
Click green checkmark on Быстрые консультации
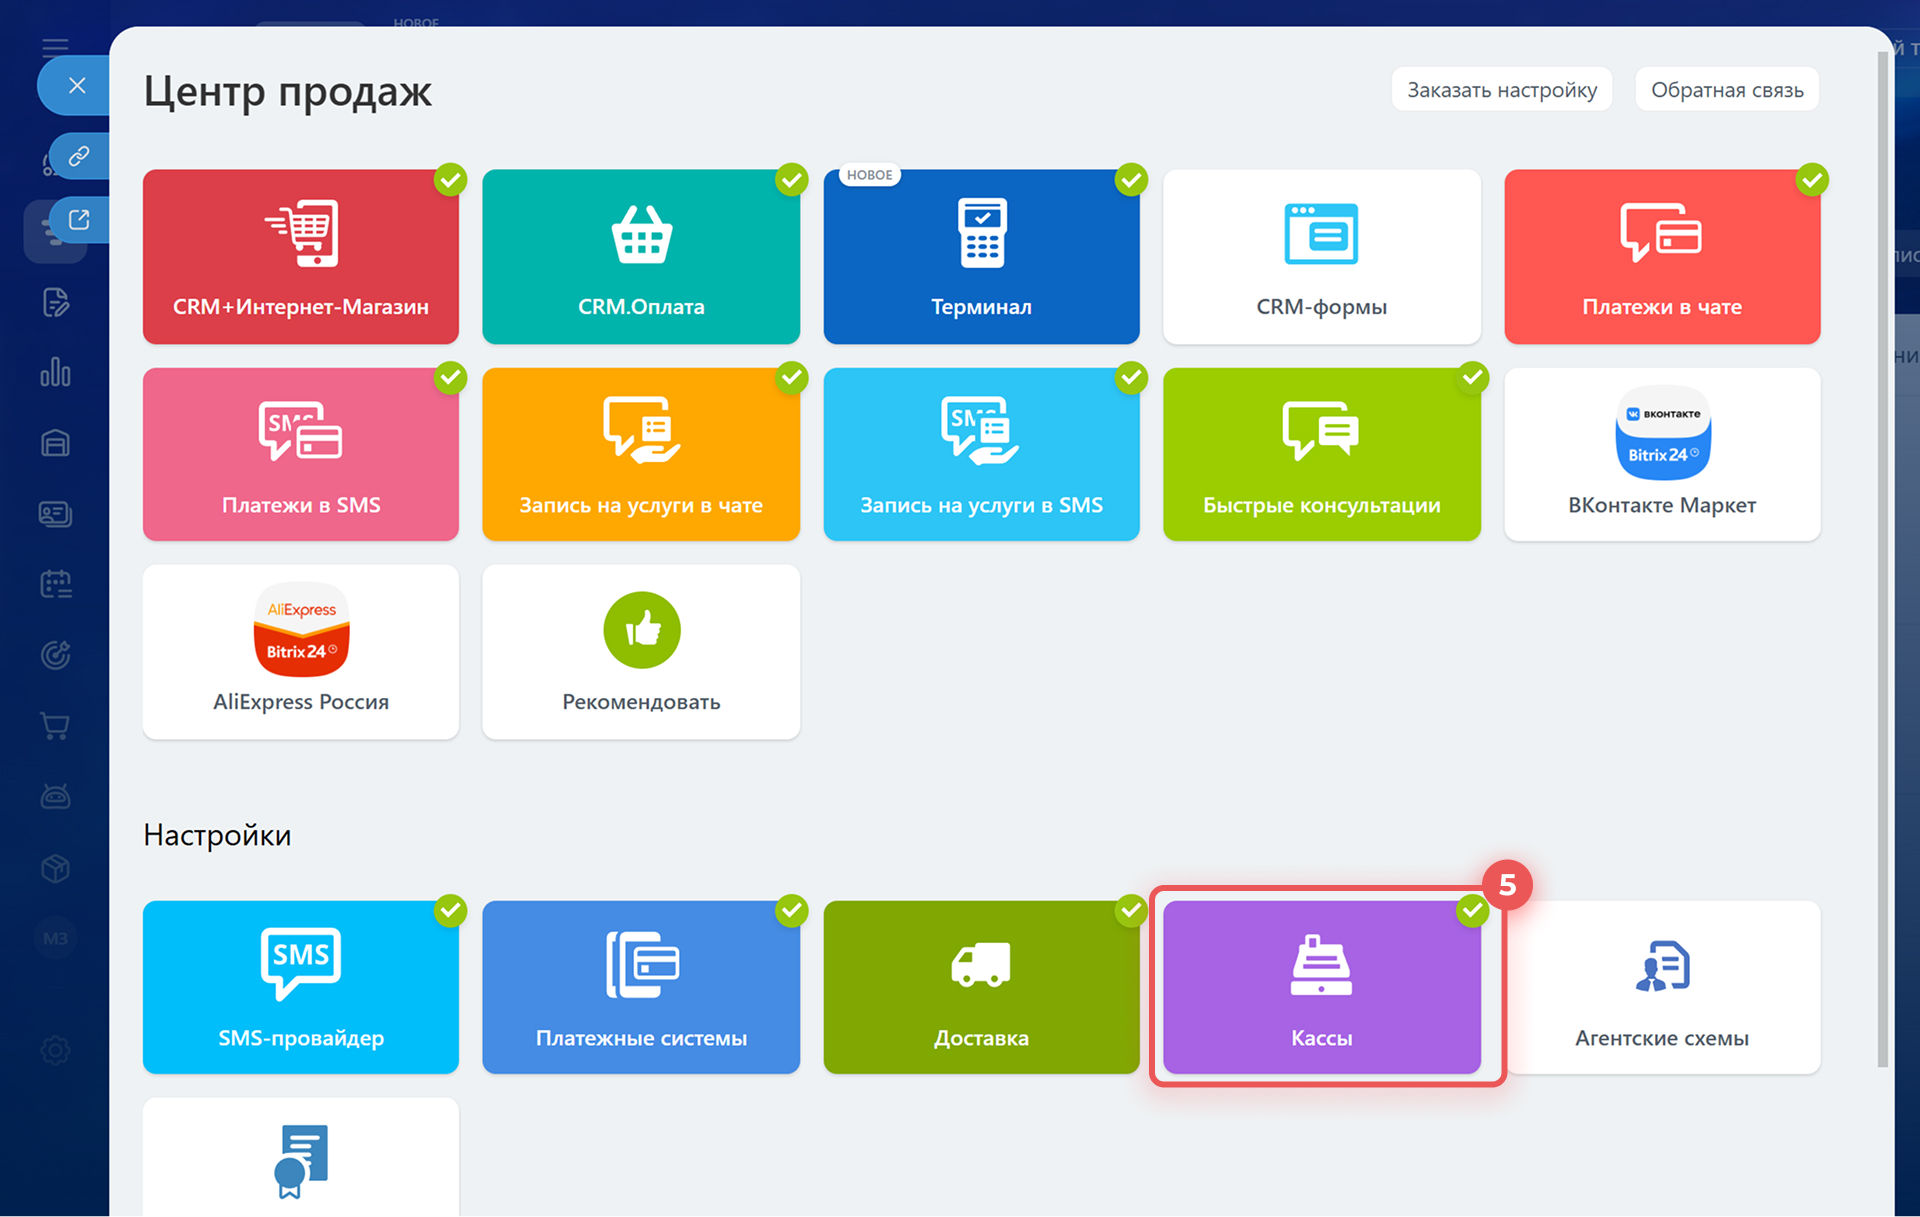(x=1472, y=378)
